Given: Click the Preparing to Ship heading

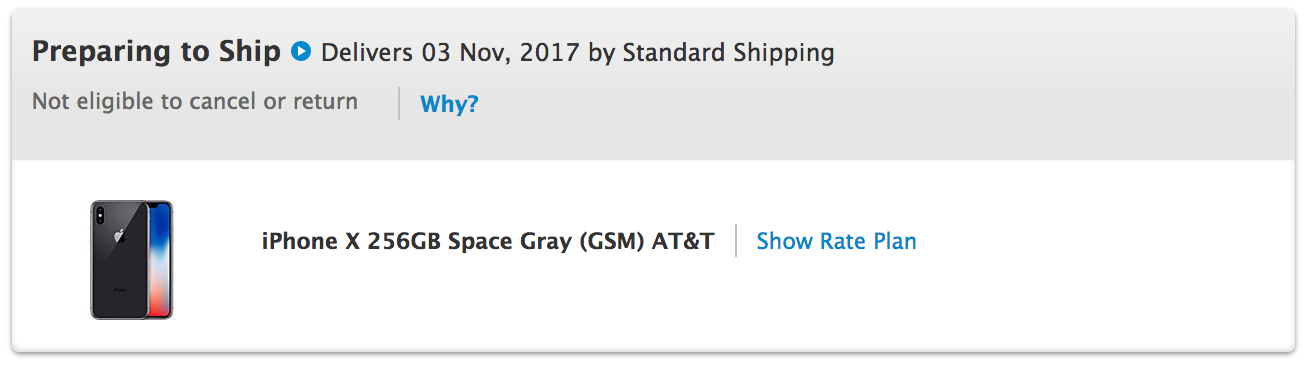Looking at the screenshot, I should [x=156, y=52].
